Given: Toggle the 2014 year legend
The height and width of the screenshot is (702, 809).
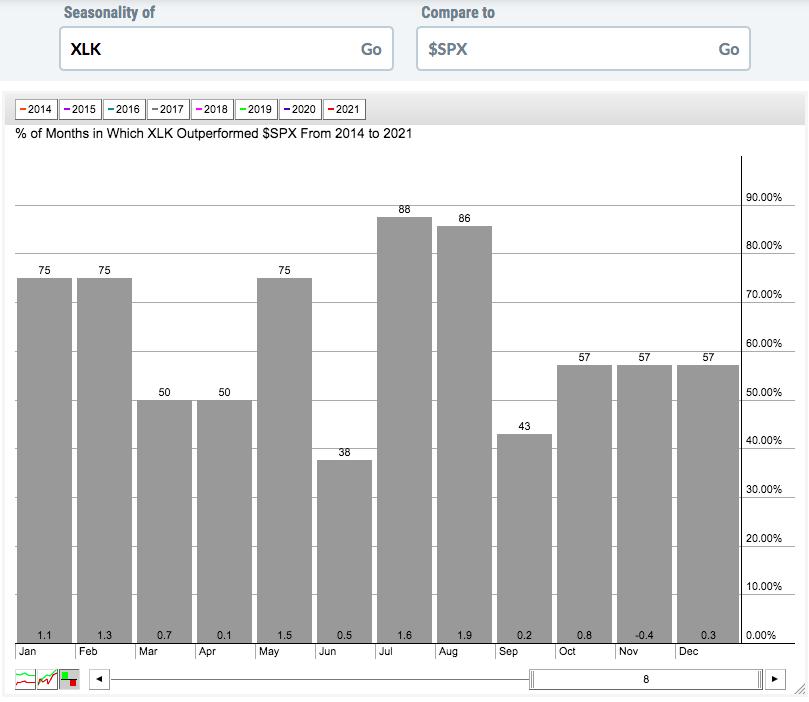Looking at the screenshot, I should tap(36, 109).
